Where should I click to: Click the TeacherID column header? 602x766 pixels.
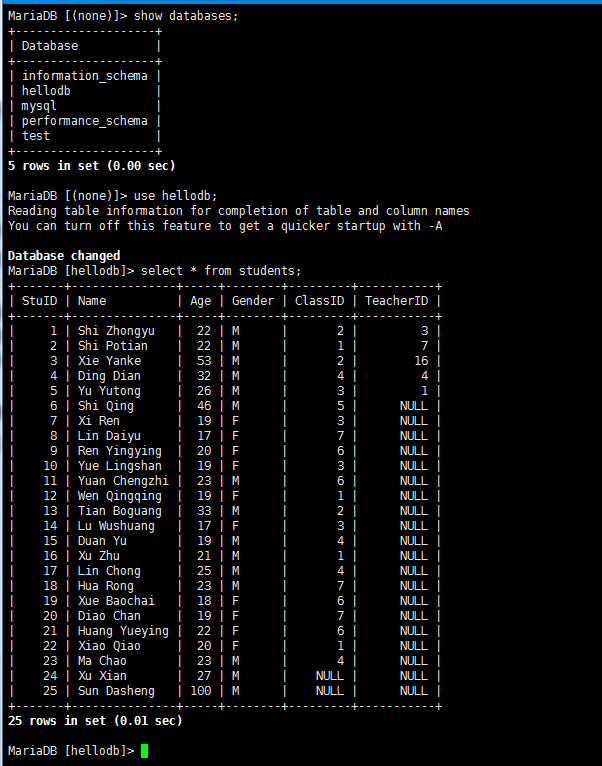pos(396,301)
